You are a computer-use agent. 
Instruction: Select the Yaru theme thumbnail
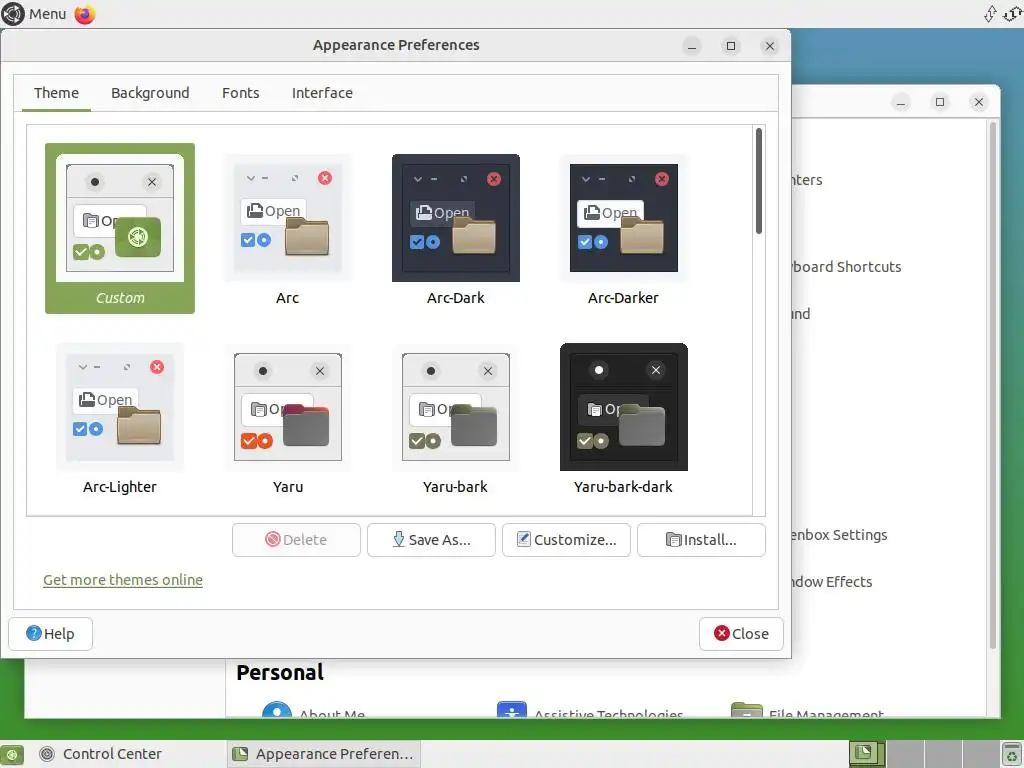pyautogui.click(x=287, y=417)
